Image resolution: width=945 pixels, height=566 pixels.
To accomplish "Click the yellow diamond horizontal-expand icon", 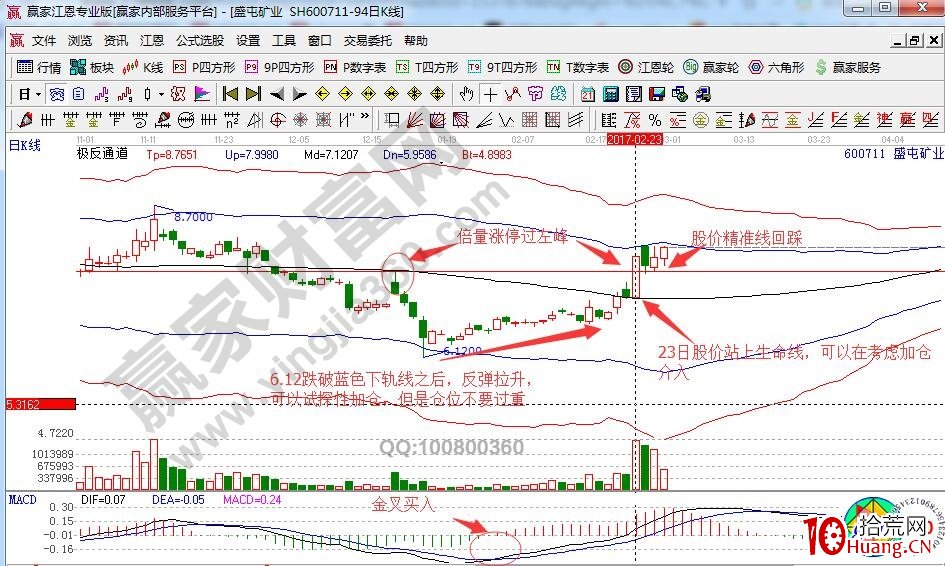I will pyautogui.click(x=368, y=94).
